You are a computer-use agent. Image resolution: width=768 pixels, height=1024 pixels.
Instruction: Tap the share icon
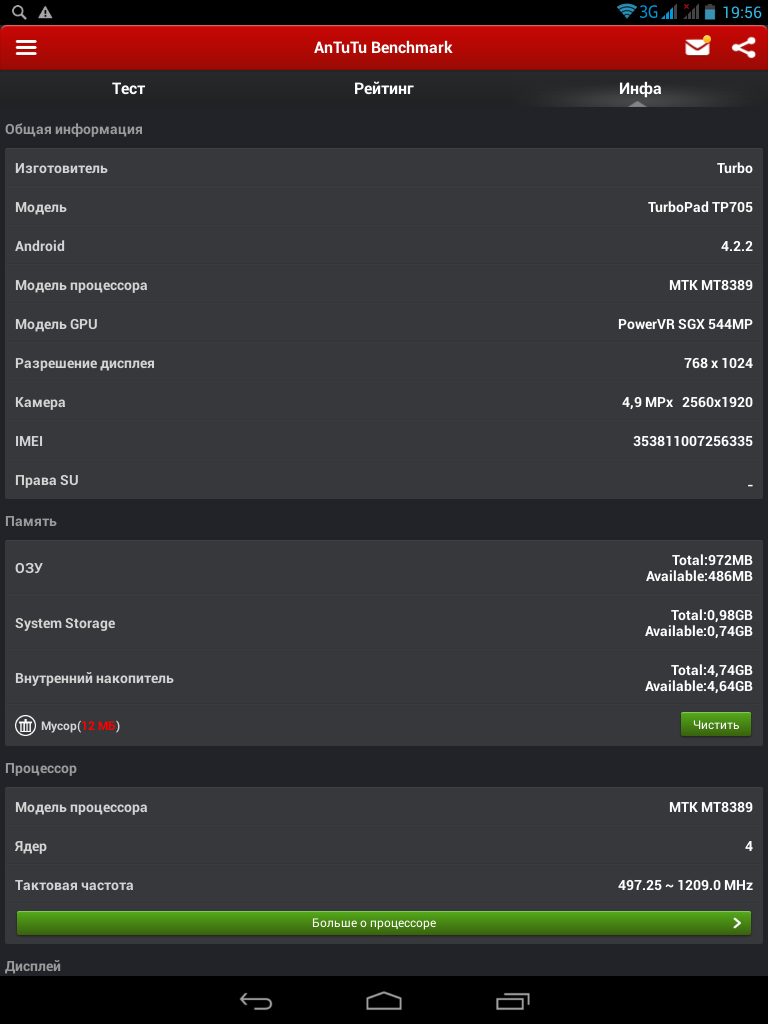pos(743,47)
